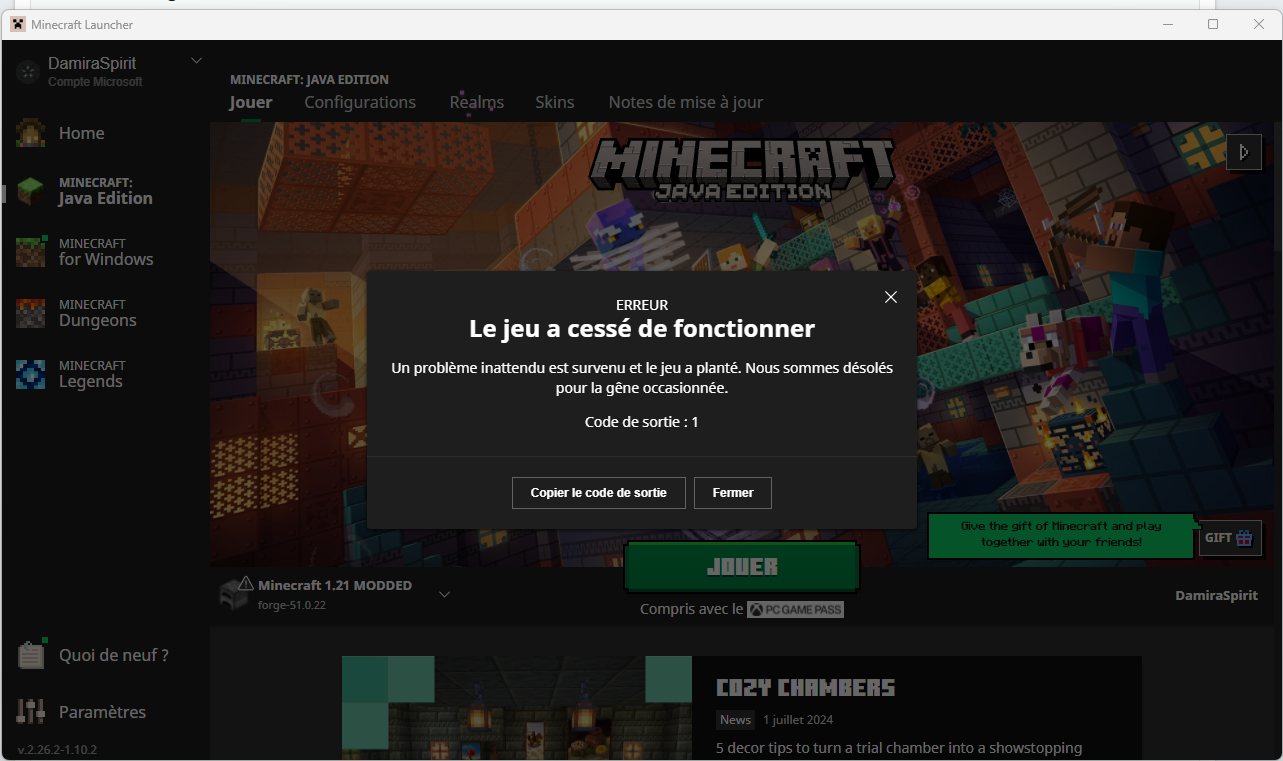The image size is (1283, 761).
Task: Open the 'Quoi de neuf ?' clipboard icon
Action: (31, 654)
